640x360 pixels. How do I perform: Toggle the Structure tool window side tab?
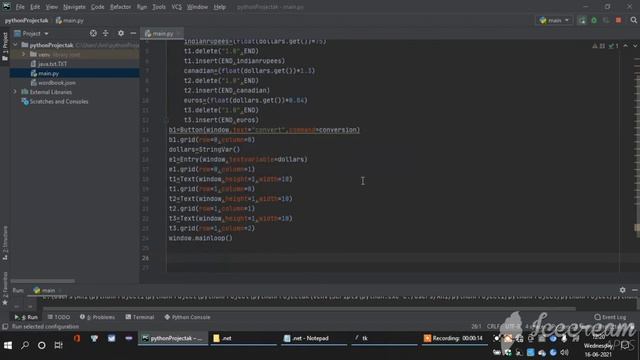[x=5, y=243]
